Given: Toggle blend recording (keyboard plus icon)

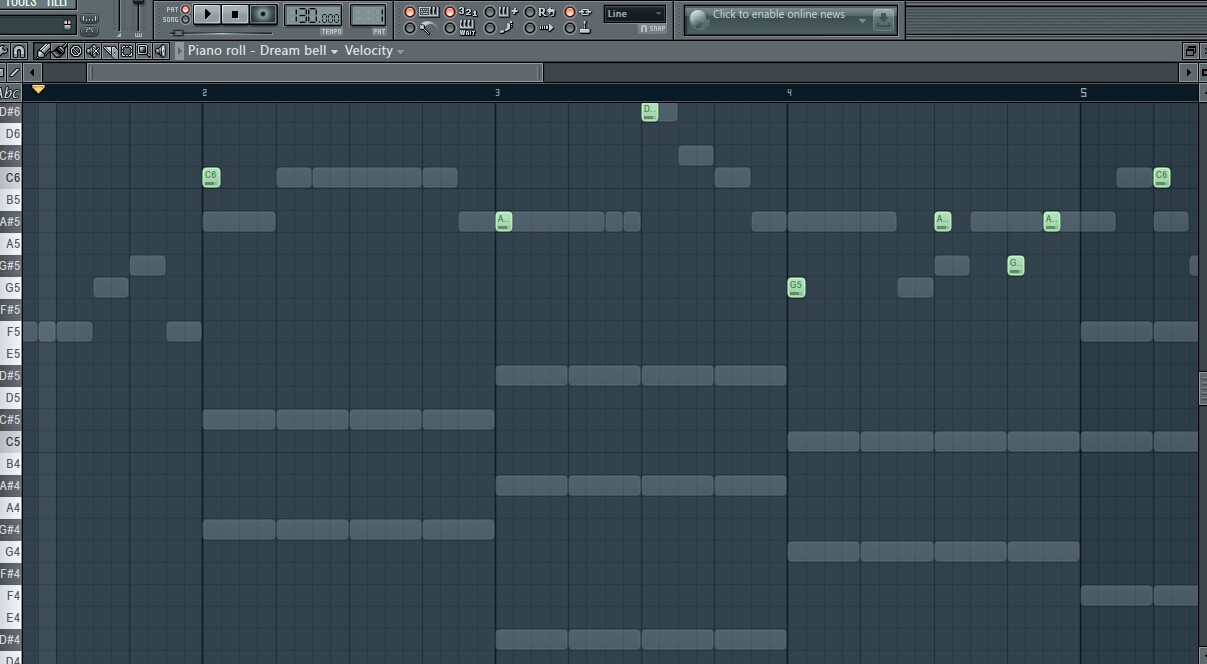Looking at the screenshot, I should point(502,12).
